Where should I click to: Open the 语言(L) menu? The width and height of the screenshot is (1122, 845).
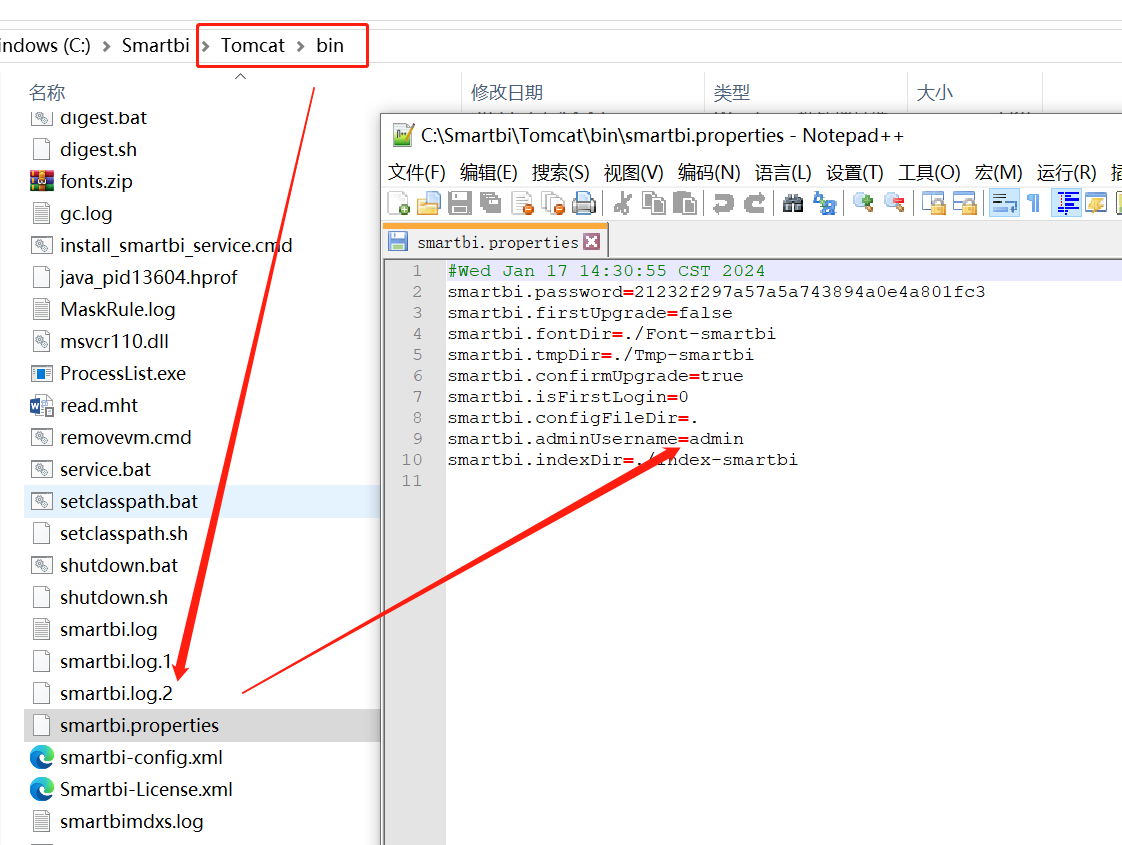click(x=783, y=172)
